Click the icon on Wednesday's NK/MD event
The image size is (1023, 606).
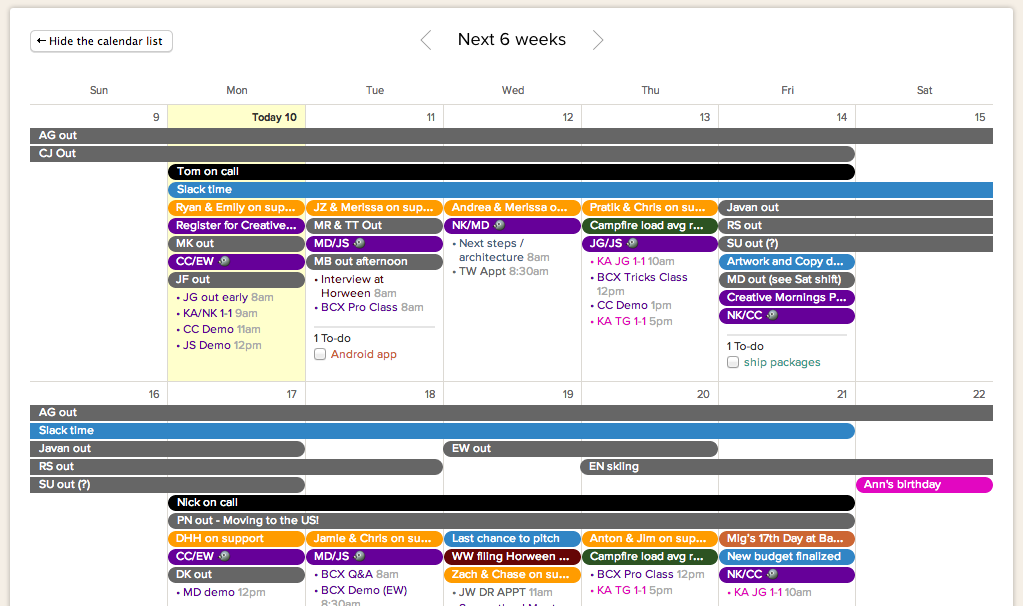[x=498, y=226]
